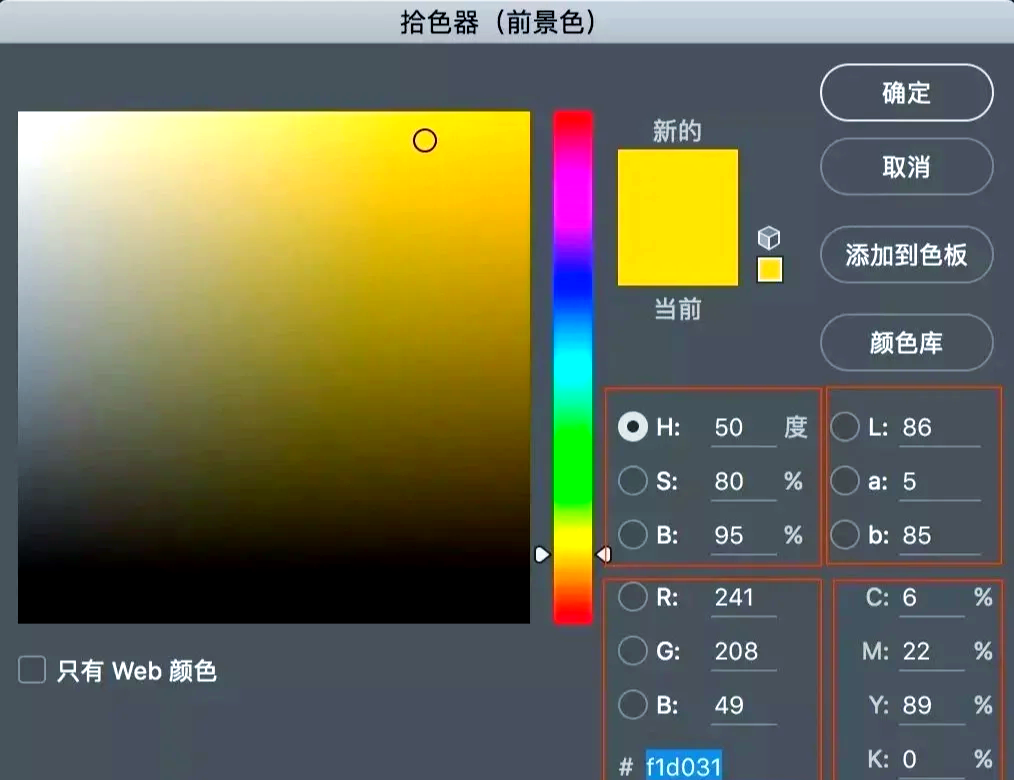The width and height of the screenshot is (1014, 780).
Task: Click the 度 degree unit label
Action: pos(795,427)
